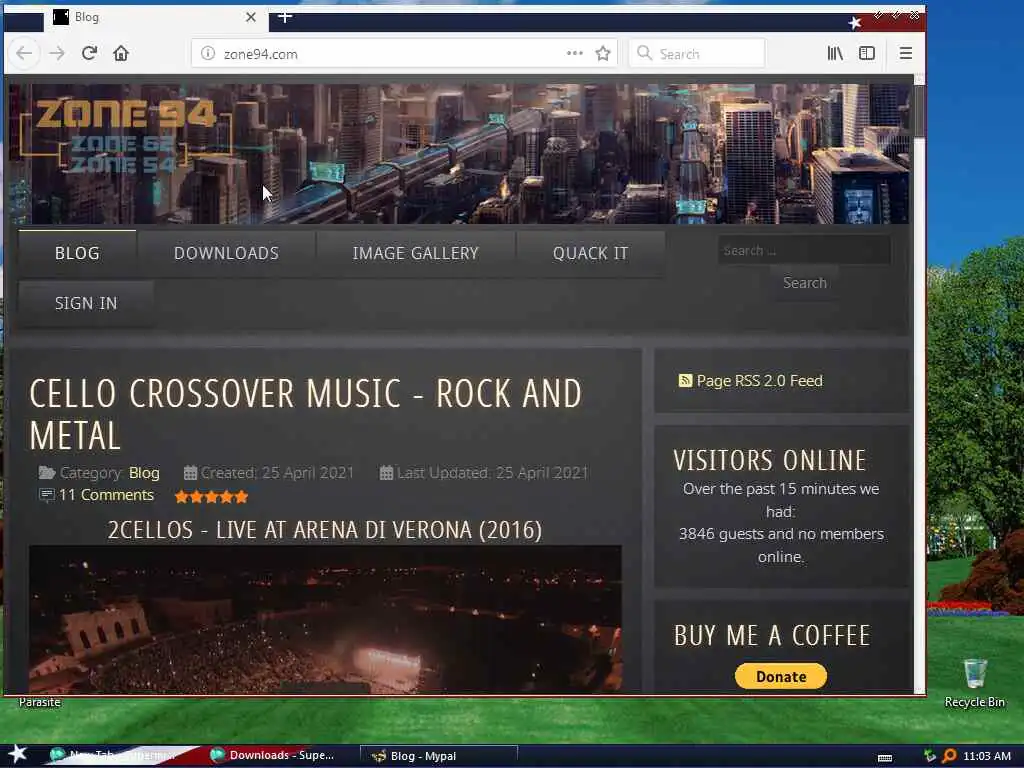This screenshot has height=768, width=1024.
Task: Click the 11:03 AM taskbar clock
Action: (987, 756)
